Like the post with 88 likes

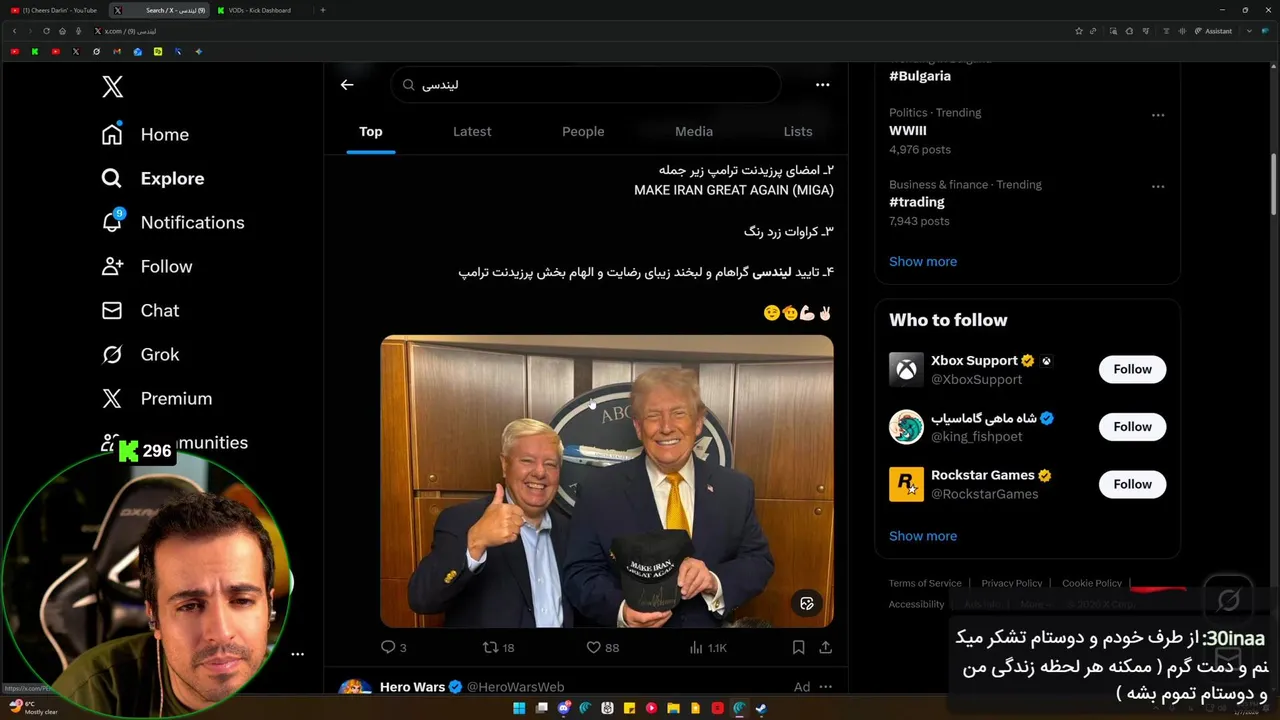point(602,647)
